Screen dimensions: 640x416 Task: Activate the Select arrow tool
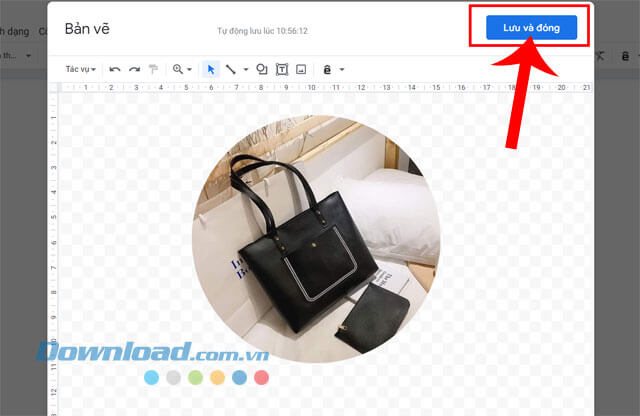coord(211,69)
